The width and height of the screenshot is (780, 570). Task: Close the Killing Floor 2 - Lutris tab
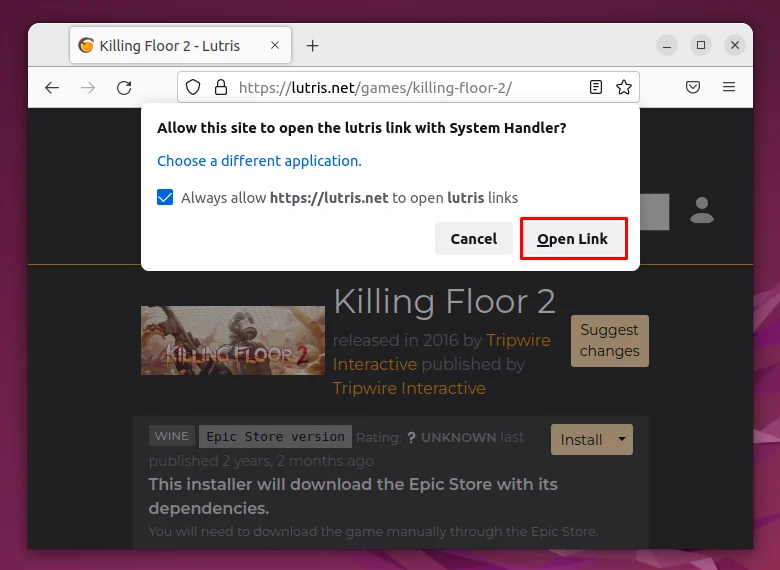275,45
